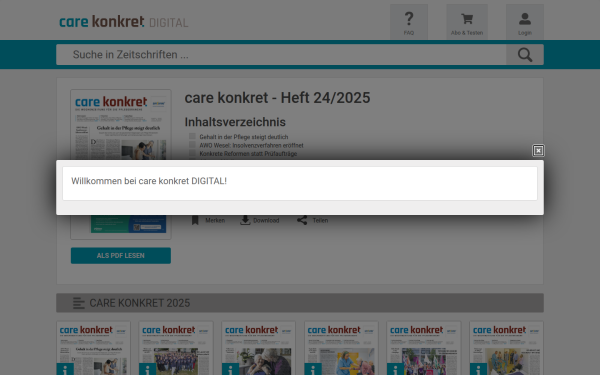Click page icon beside AWO Wesel article
This screenshot has width=600, height=375.
[192, 145]
